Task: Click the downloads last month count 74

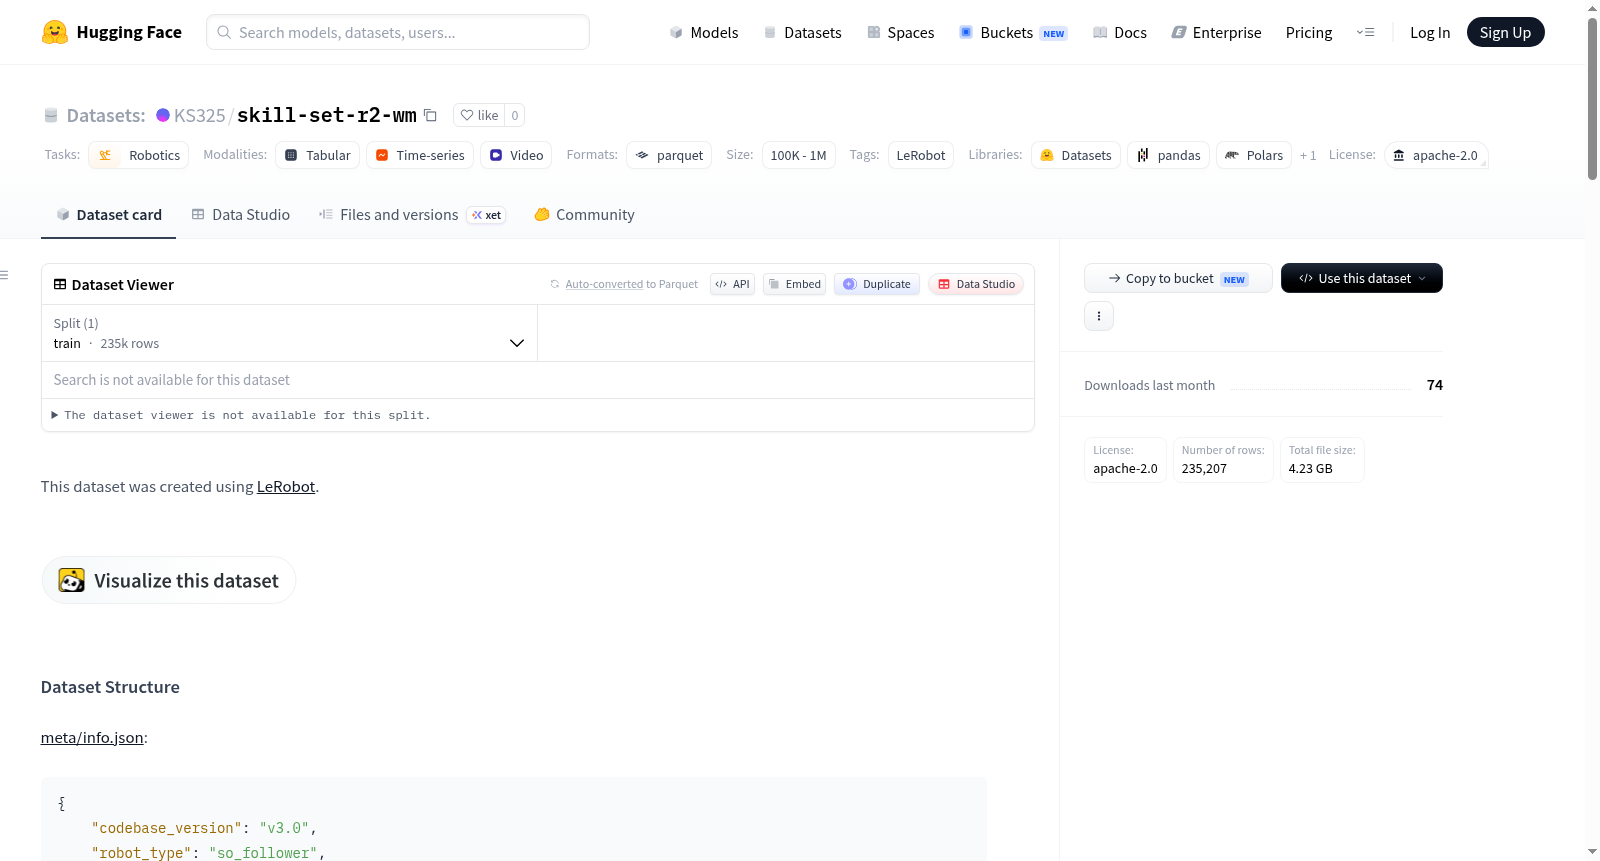Action: tap(1435, 385)
